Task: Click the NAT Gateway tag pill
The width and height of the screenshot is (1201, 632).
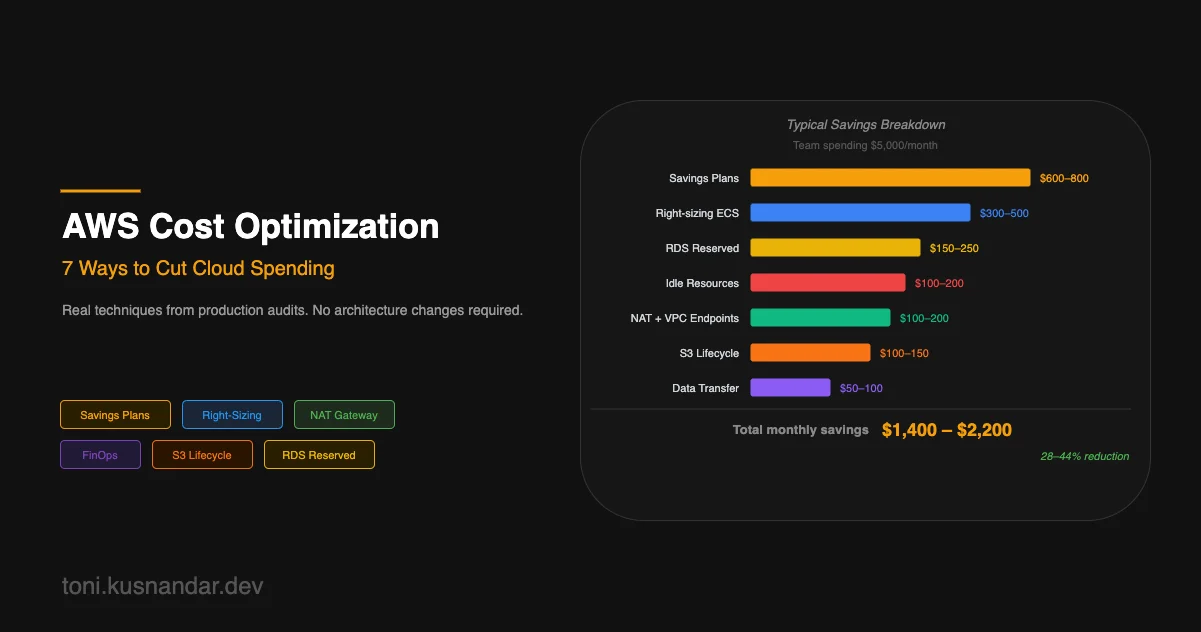Action: point(344,415)
